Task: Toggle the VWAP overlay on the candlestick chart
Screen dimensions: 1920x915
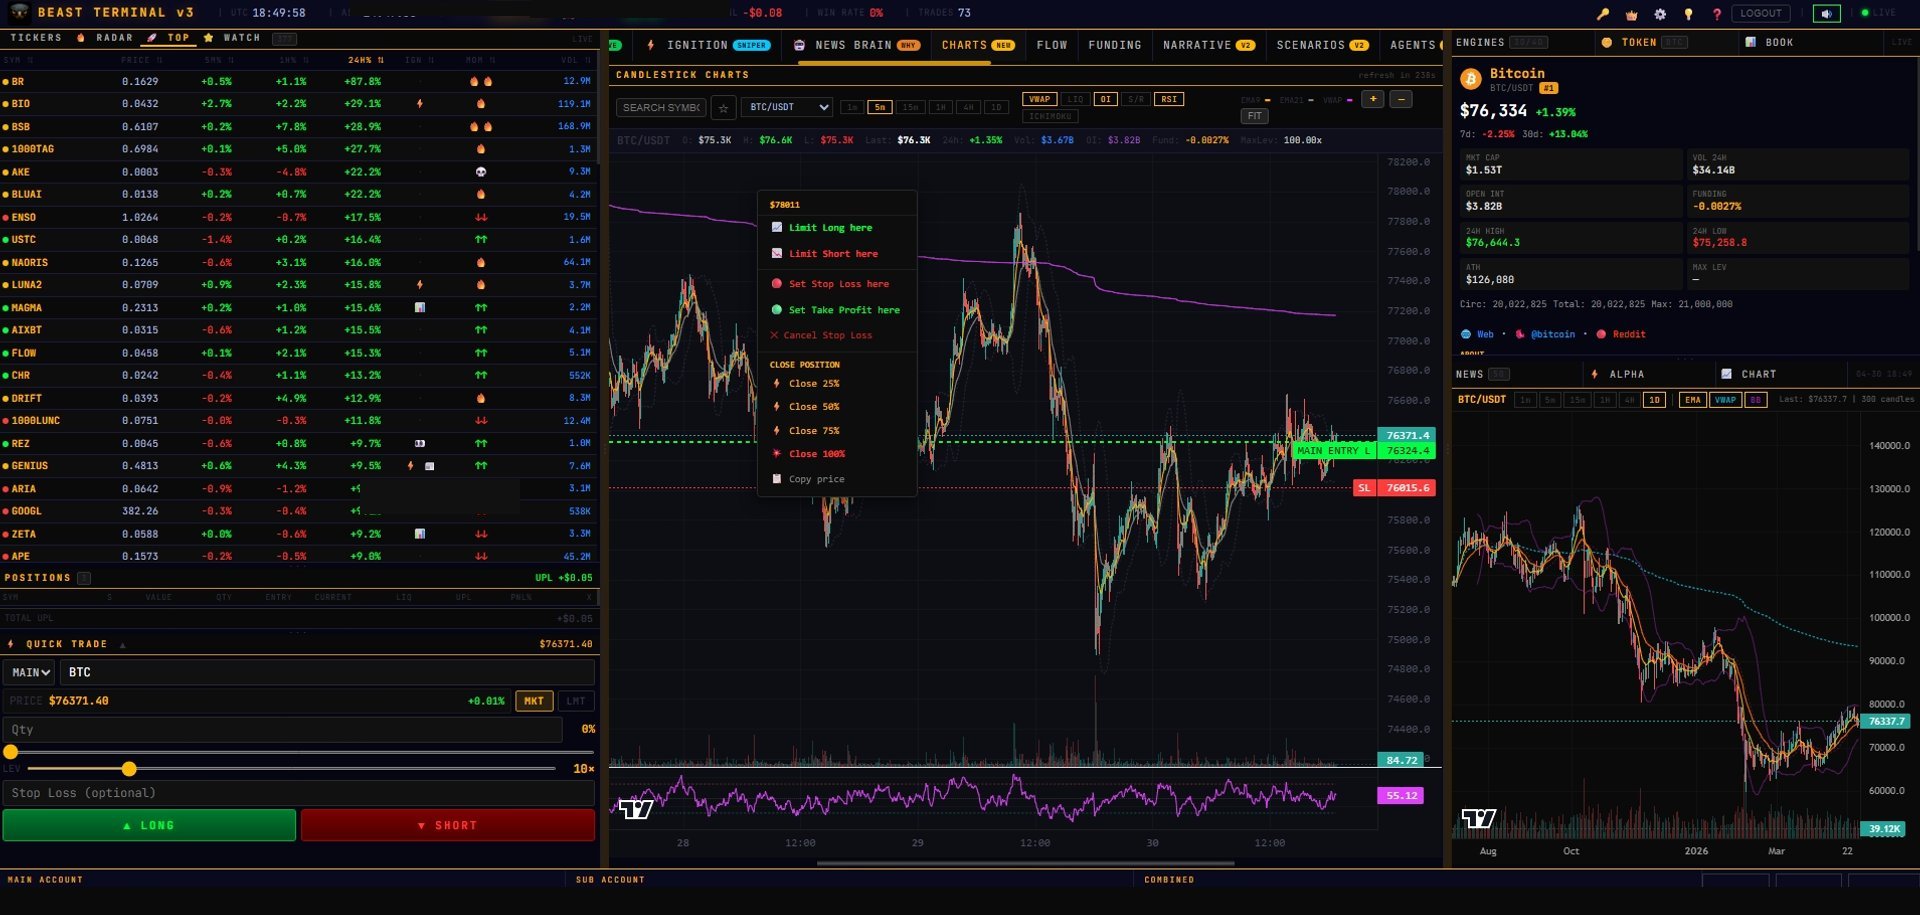Action: [x=1040, y=99]
